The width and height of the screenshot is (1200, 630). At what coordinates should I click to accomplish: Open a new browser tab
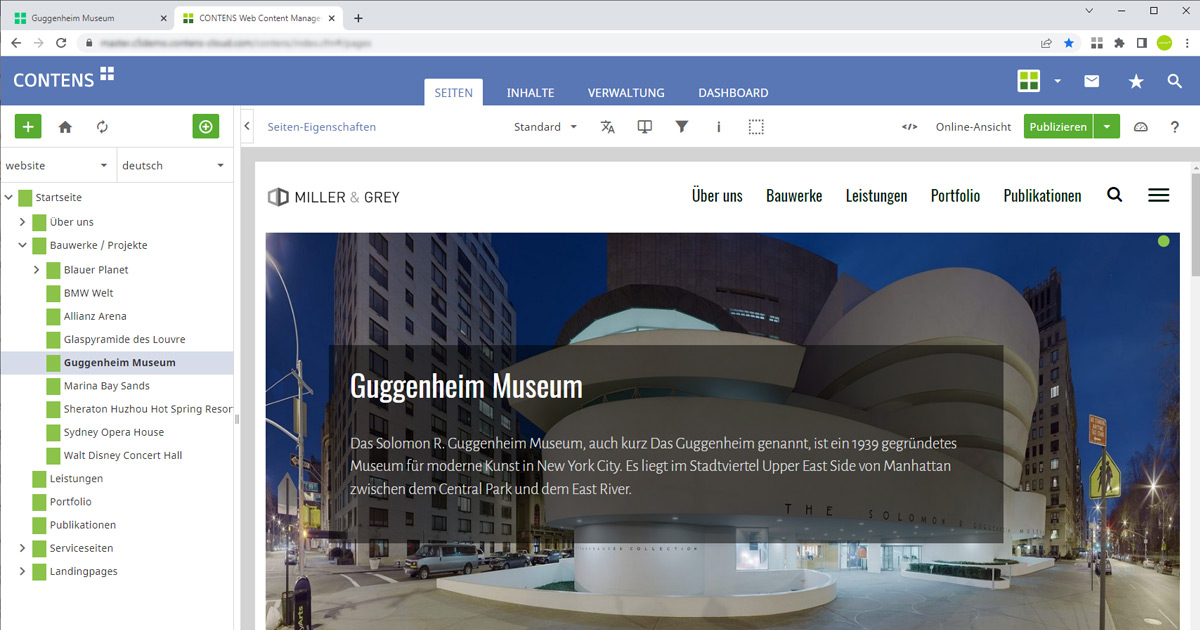tap(359, 18)
